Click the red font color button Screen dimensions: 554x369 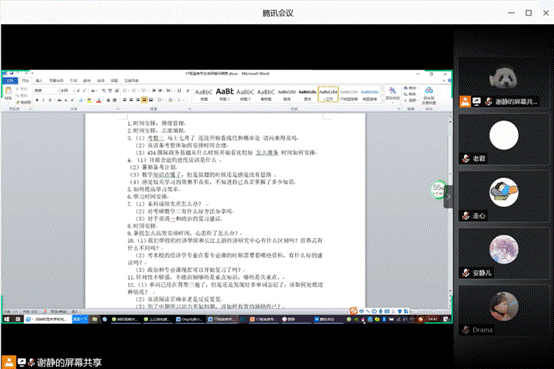pos(99,100)
